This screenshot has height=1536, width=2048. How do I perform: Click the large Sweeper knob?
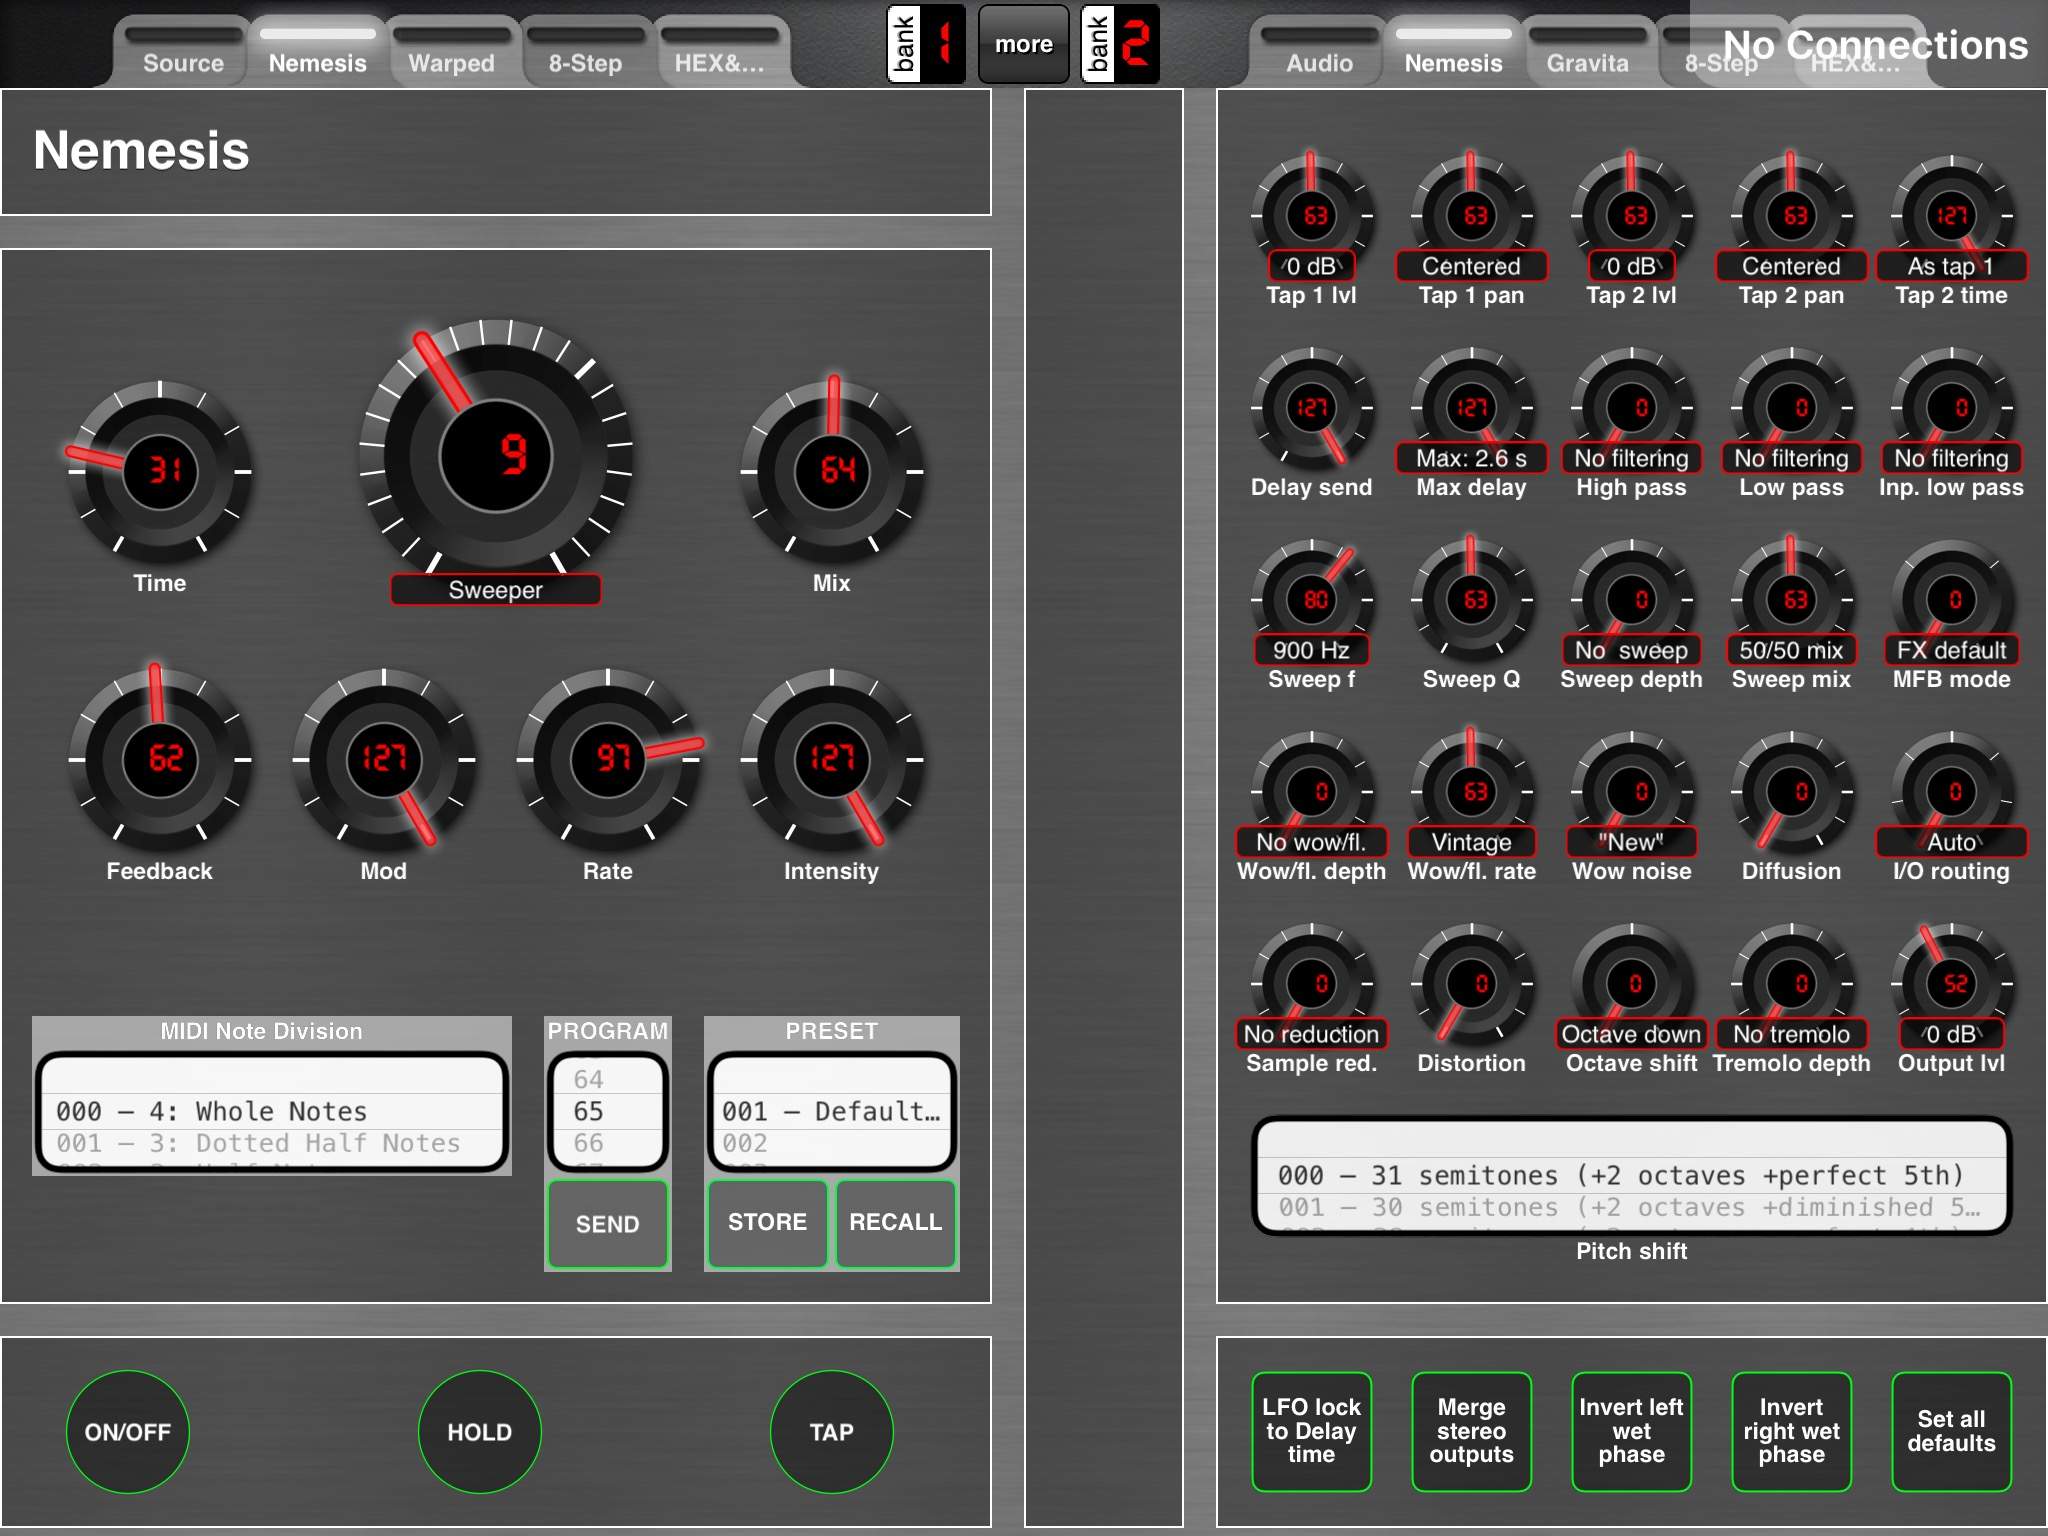(x=496, y=455)
